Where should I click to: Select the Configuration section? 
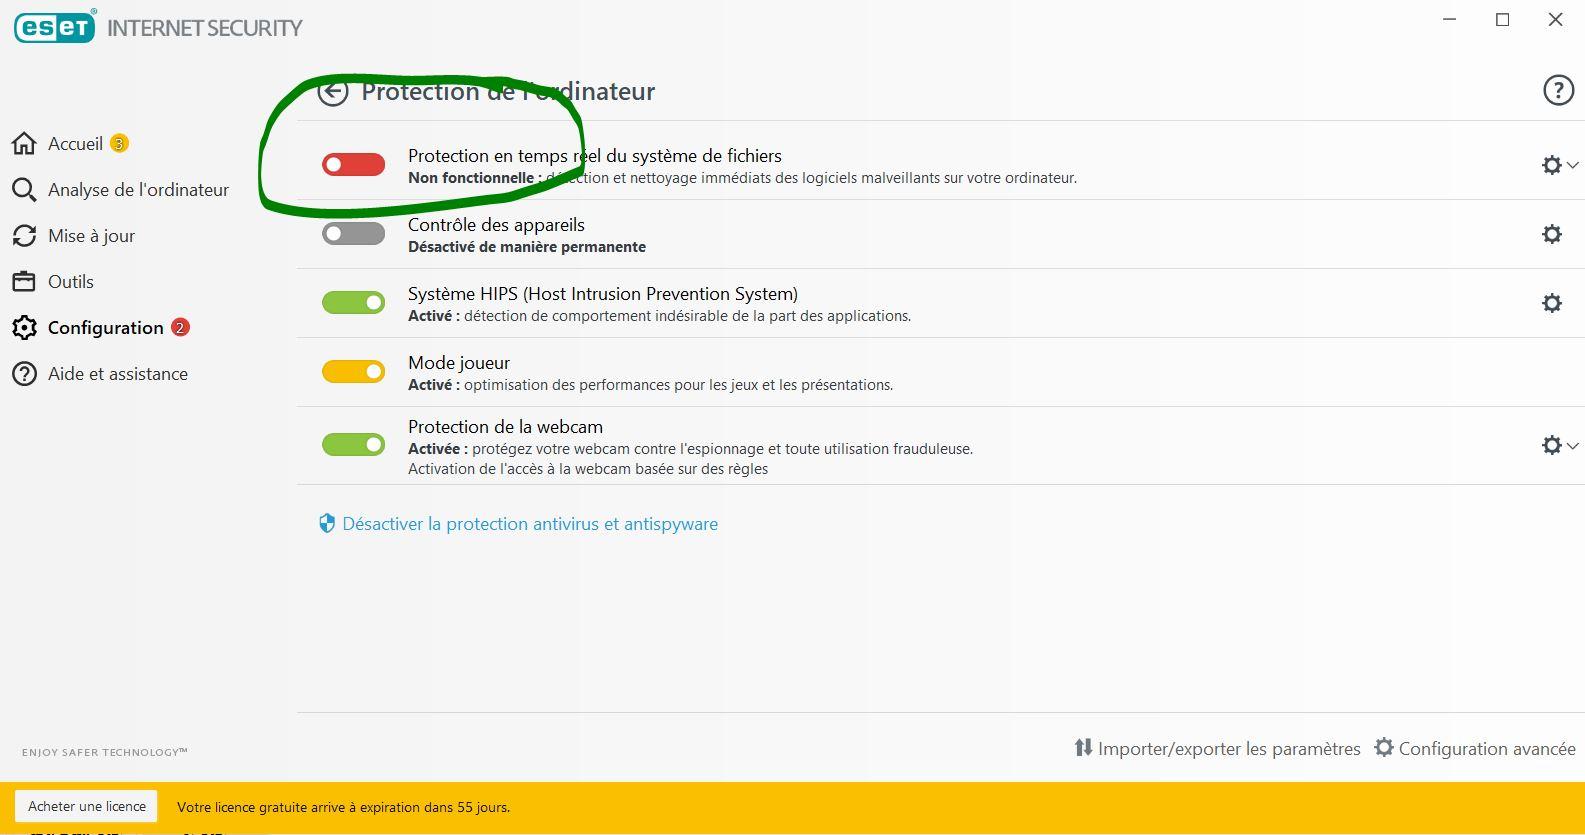[x=105, y=328]
